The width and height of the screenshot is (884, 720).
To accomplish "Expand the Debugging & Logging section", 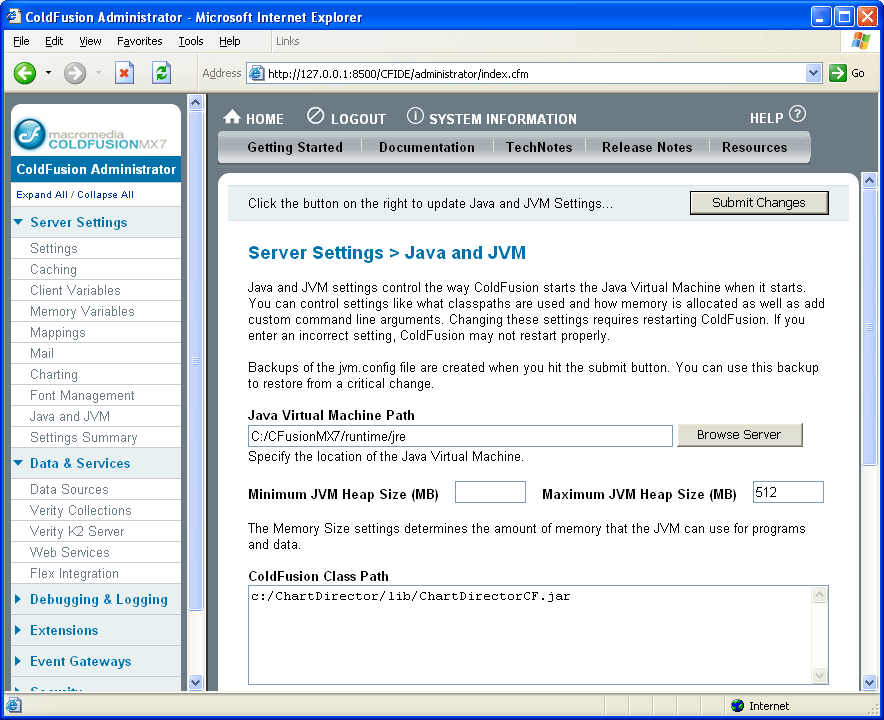I will coord(17,599).
